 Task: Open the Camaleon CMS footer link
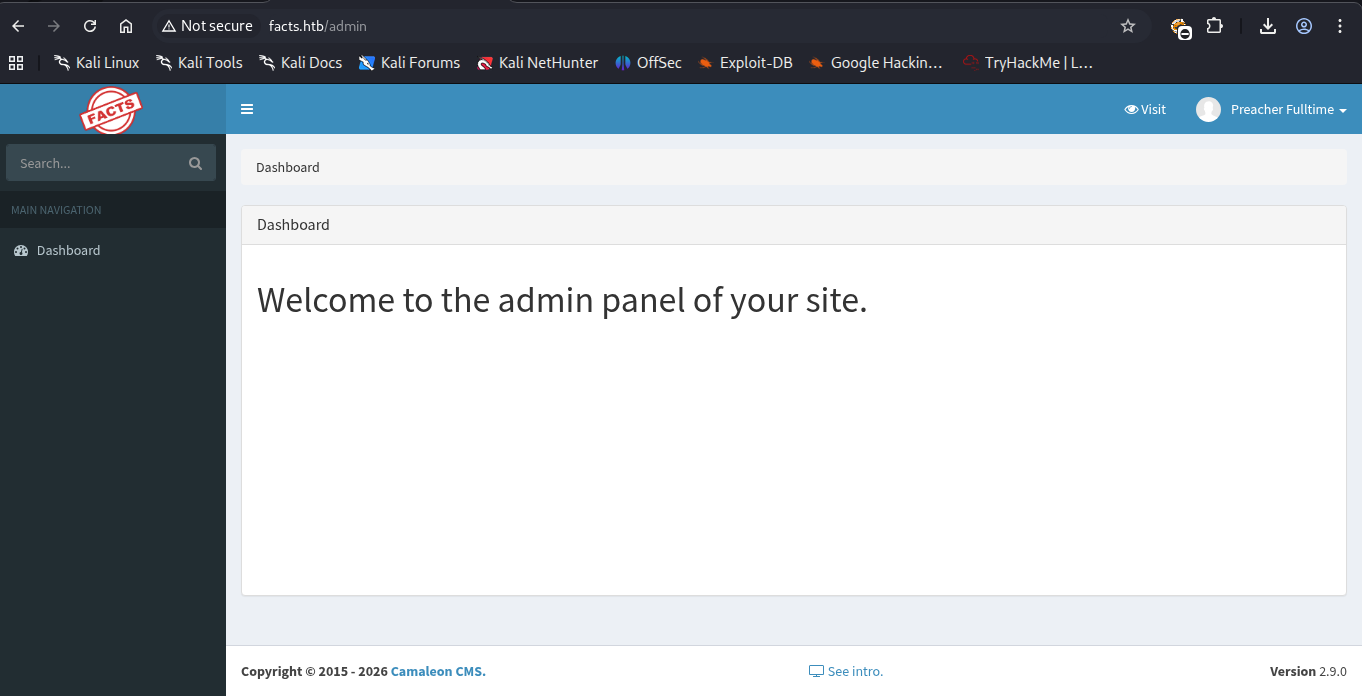click(x=438, y=672)
